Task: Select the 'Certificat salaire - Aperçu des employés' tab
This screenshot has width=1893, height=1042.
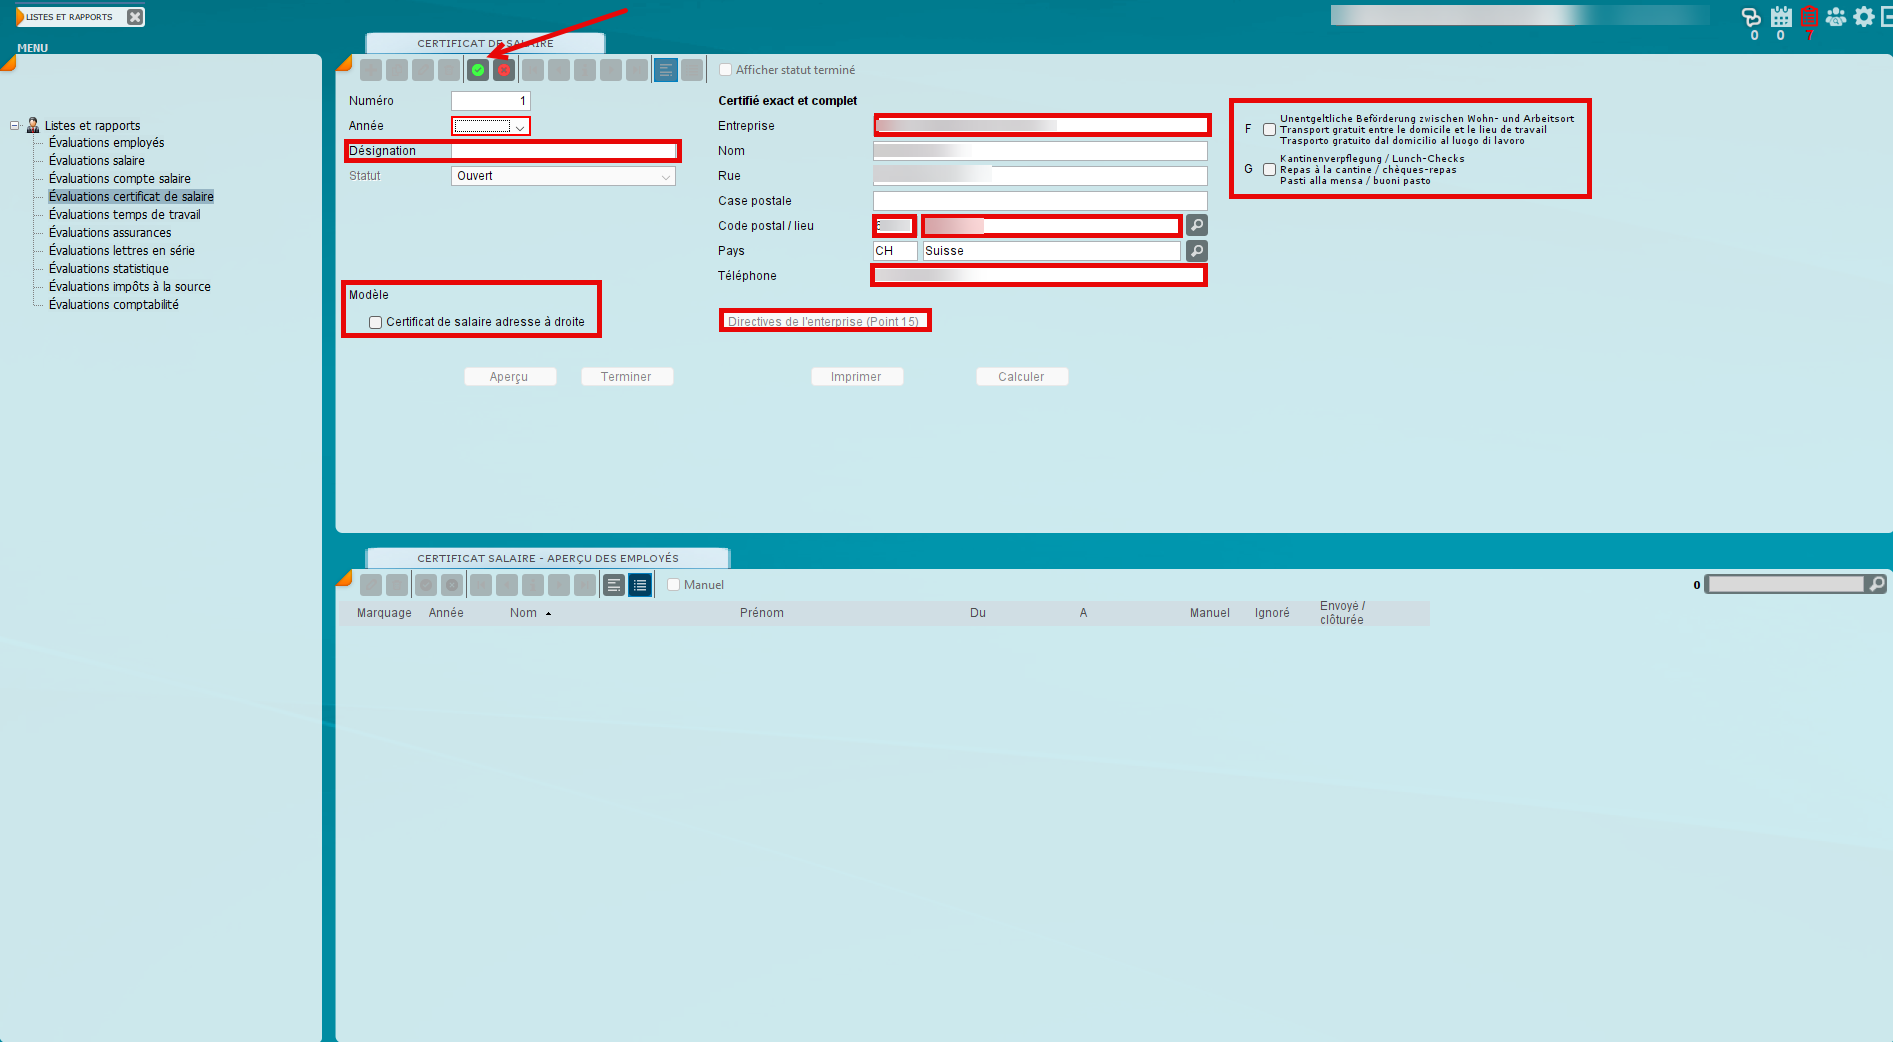Action: click(x=547, y=558)
